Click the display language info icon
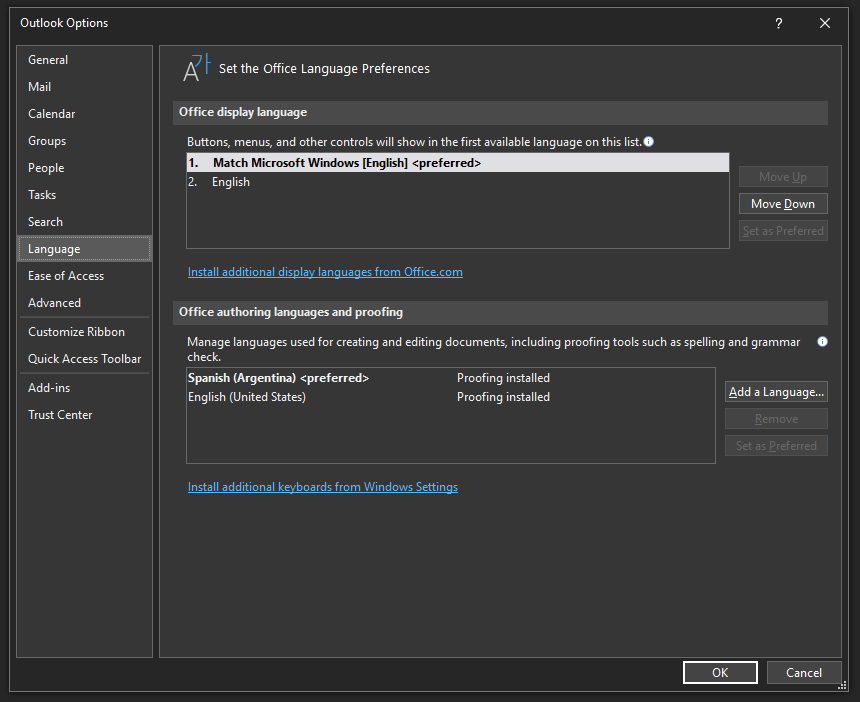Viewport: 860px width, 702px height. tap(648, 141)
